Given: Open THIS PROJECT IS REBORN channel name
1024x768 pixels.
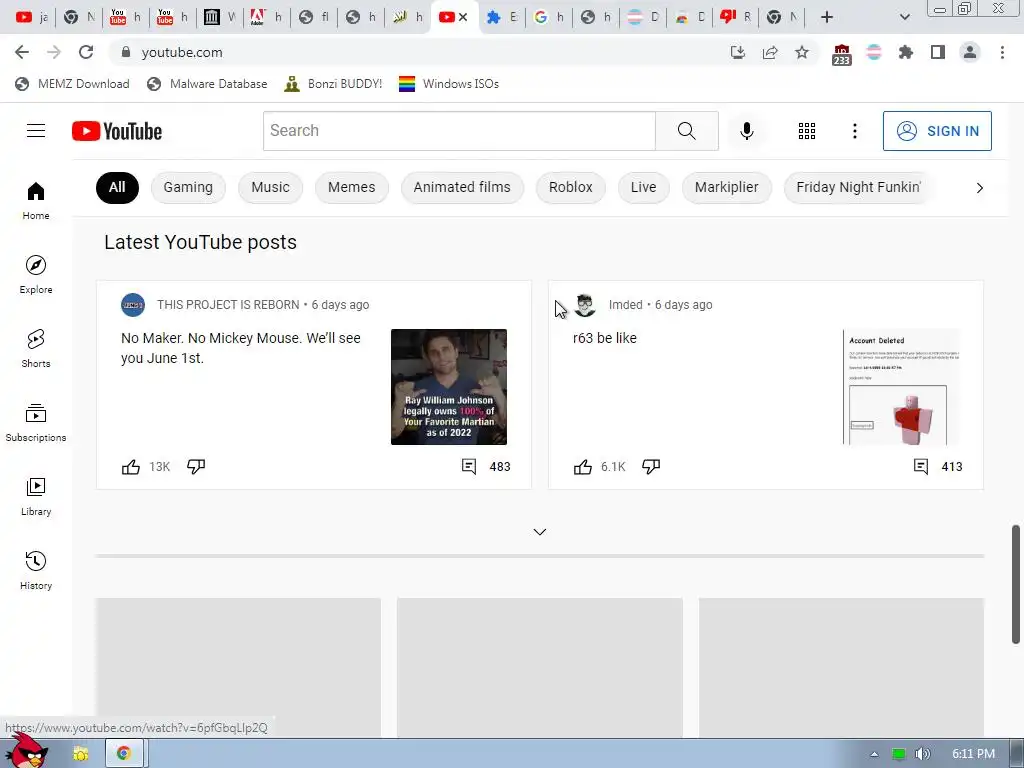Looking at the screenshot, I should (x=228, y=305).
